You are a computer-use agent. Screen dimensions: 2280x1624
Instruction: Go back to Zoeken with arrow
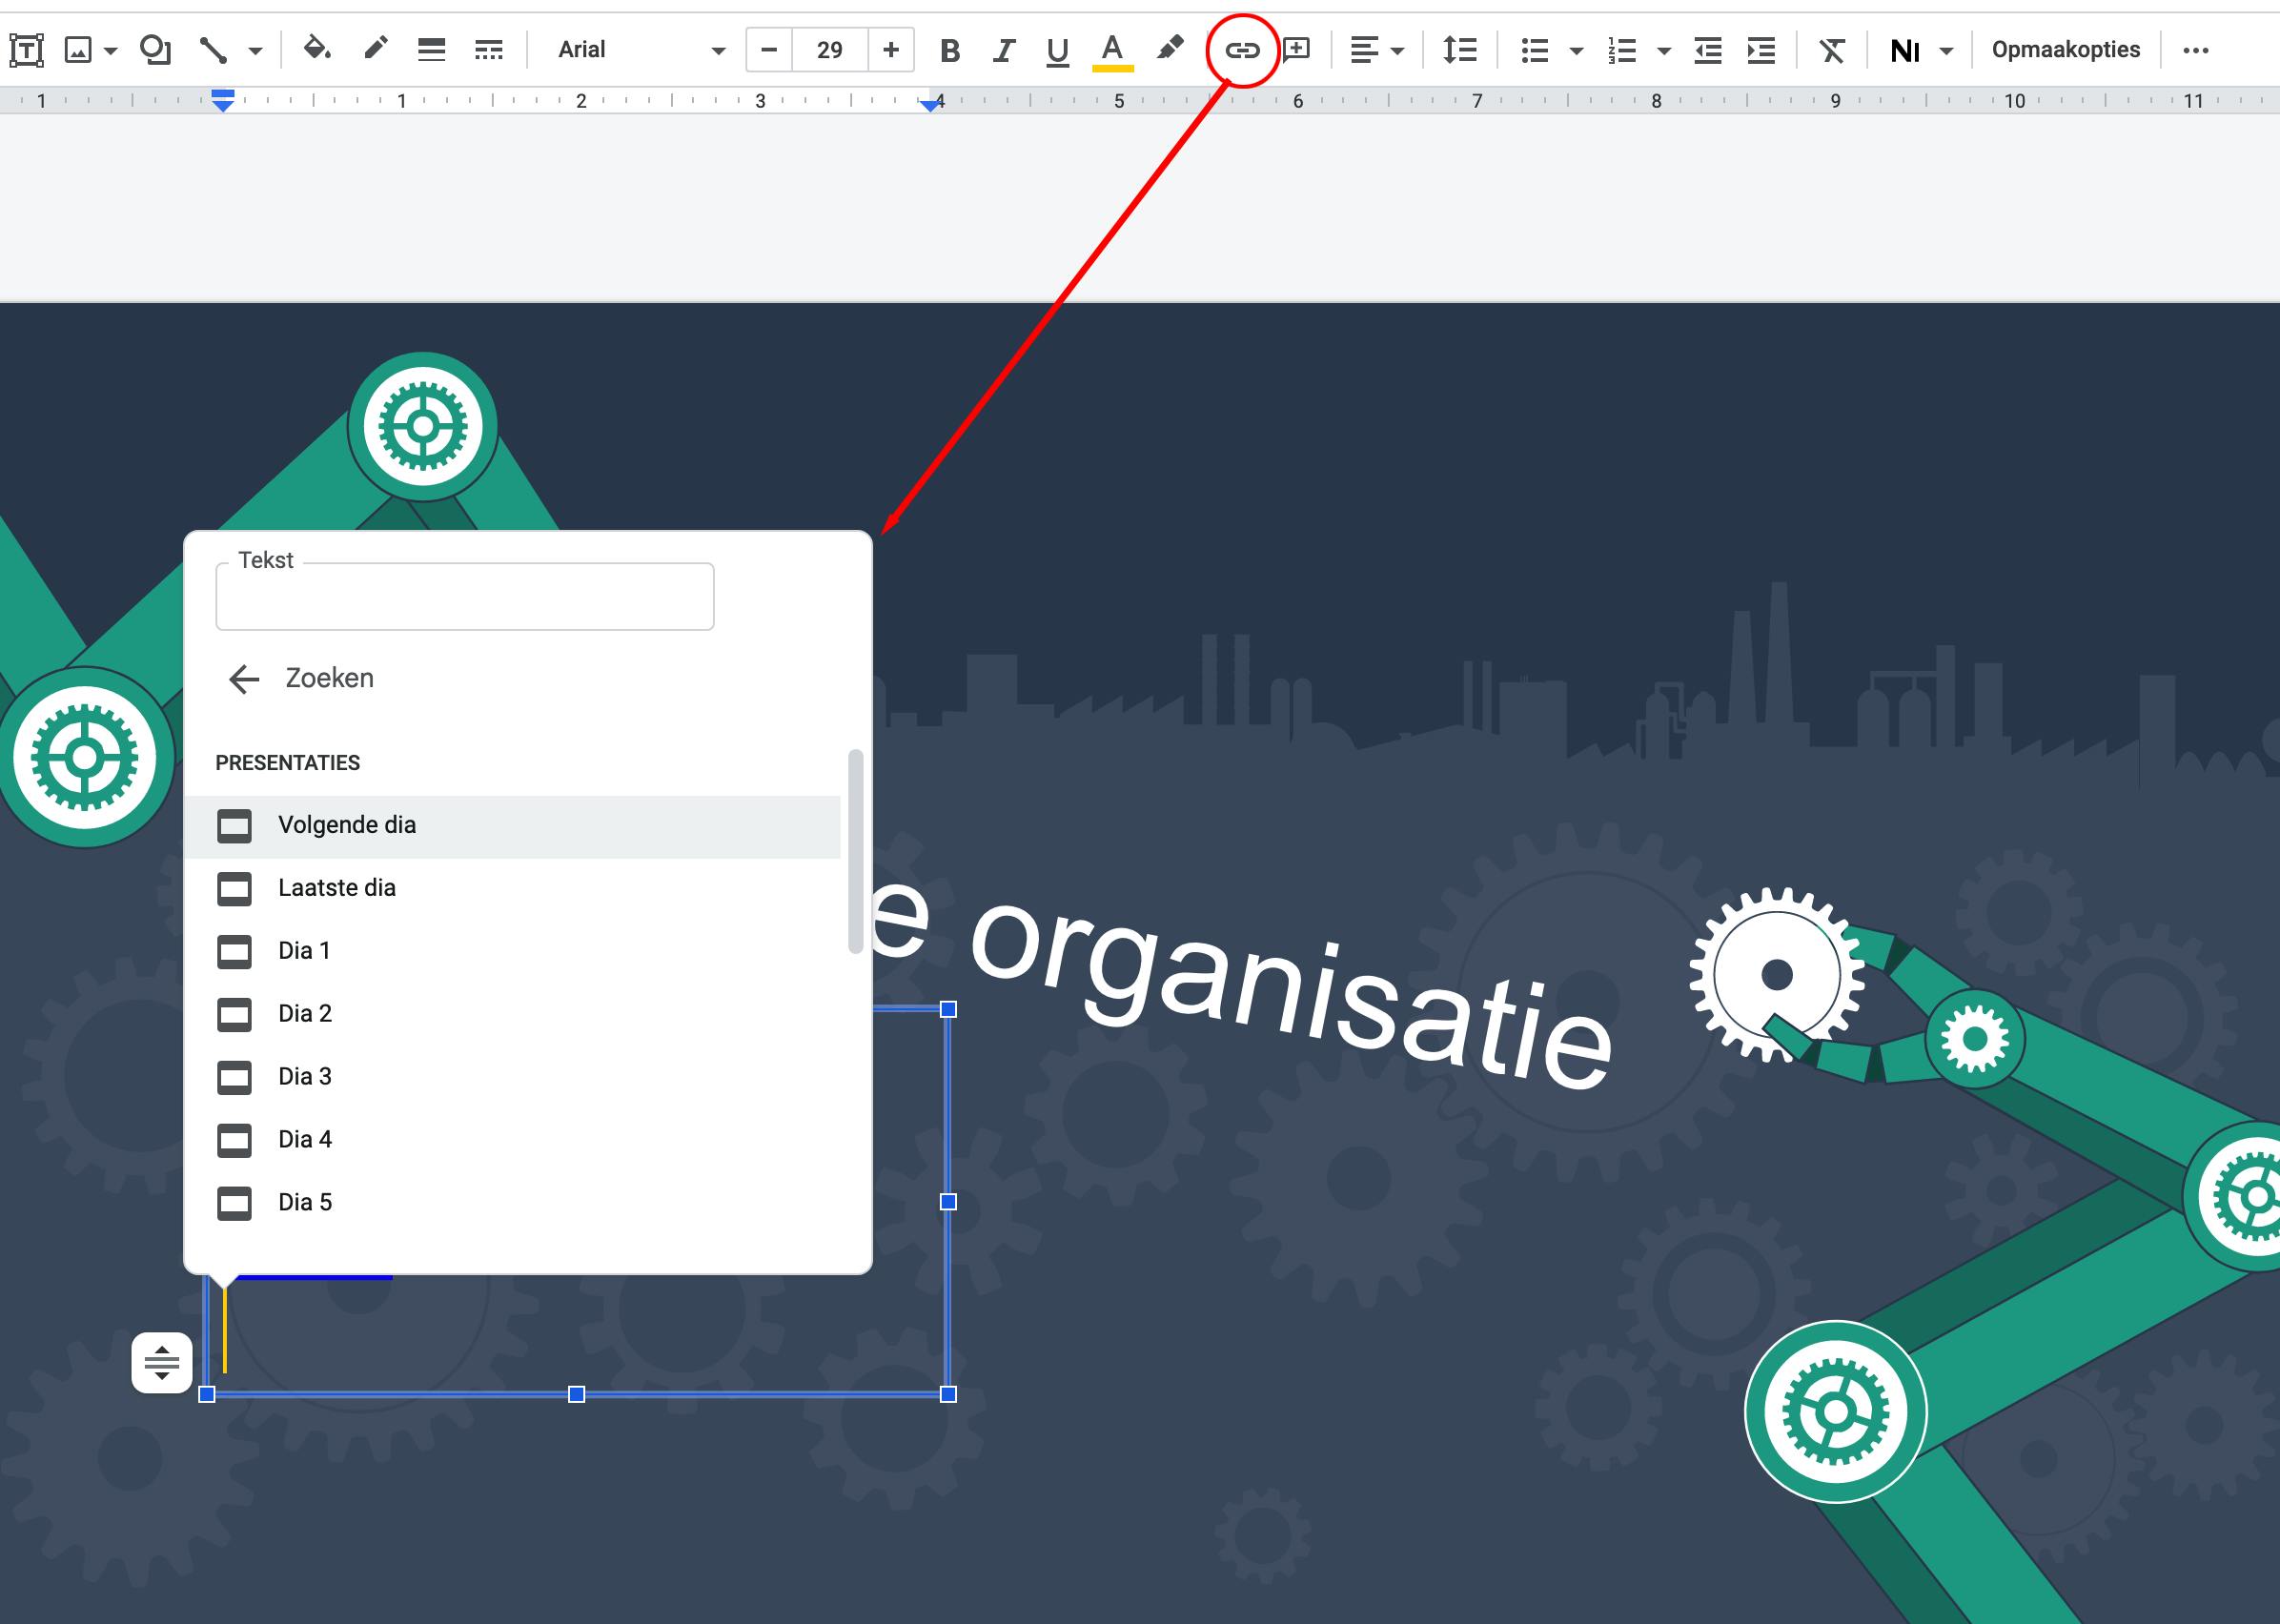tap(243, 679)
